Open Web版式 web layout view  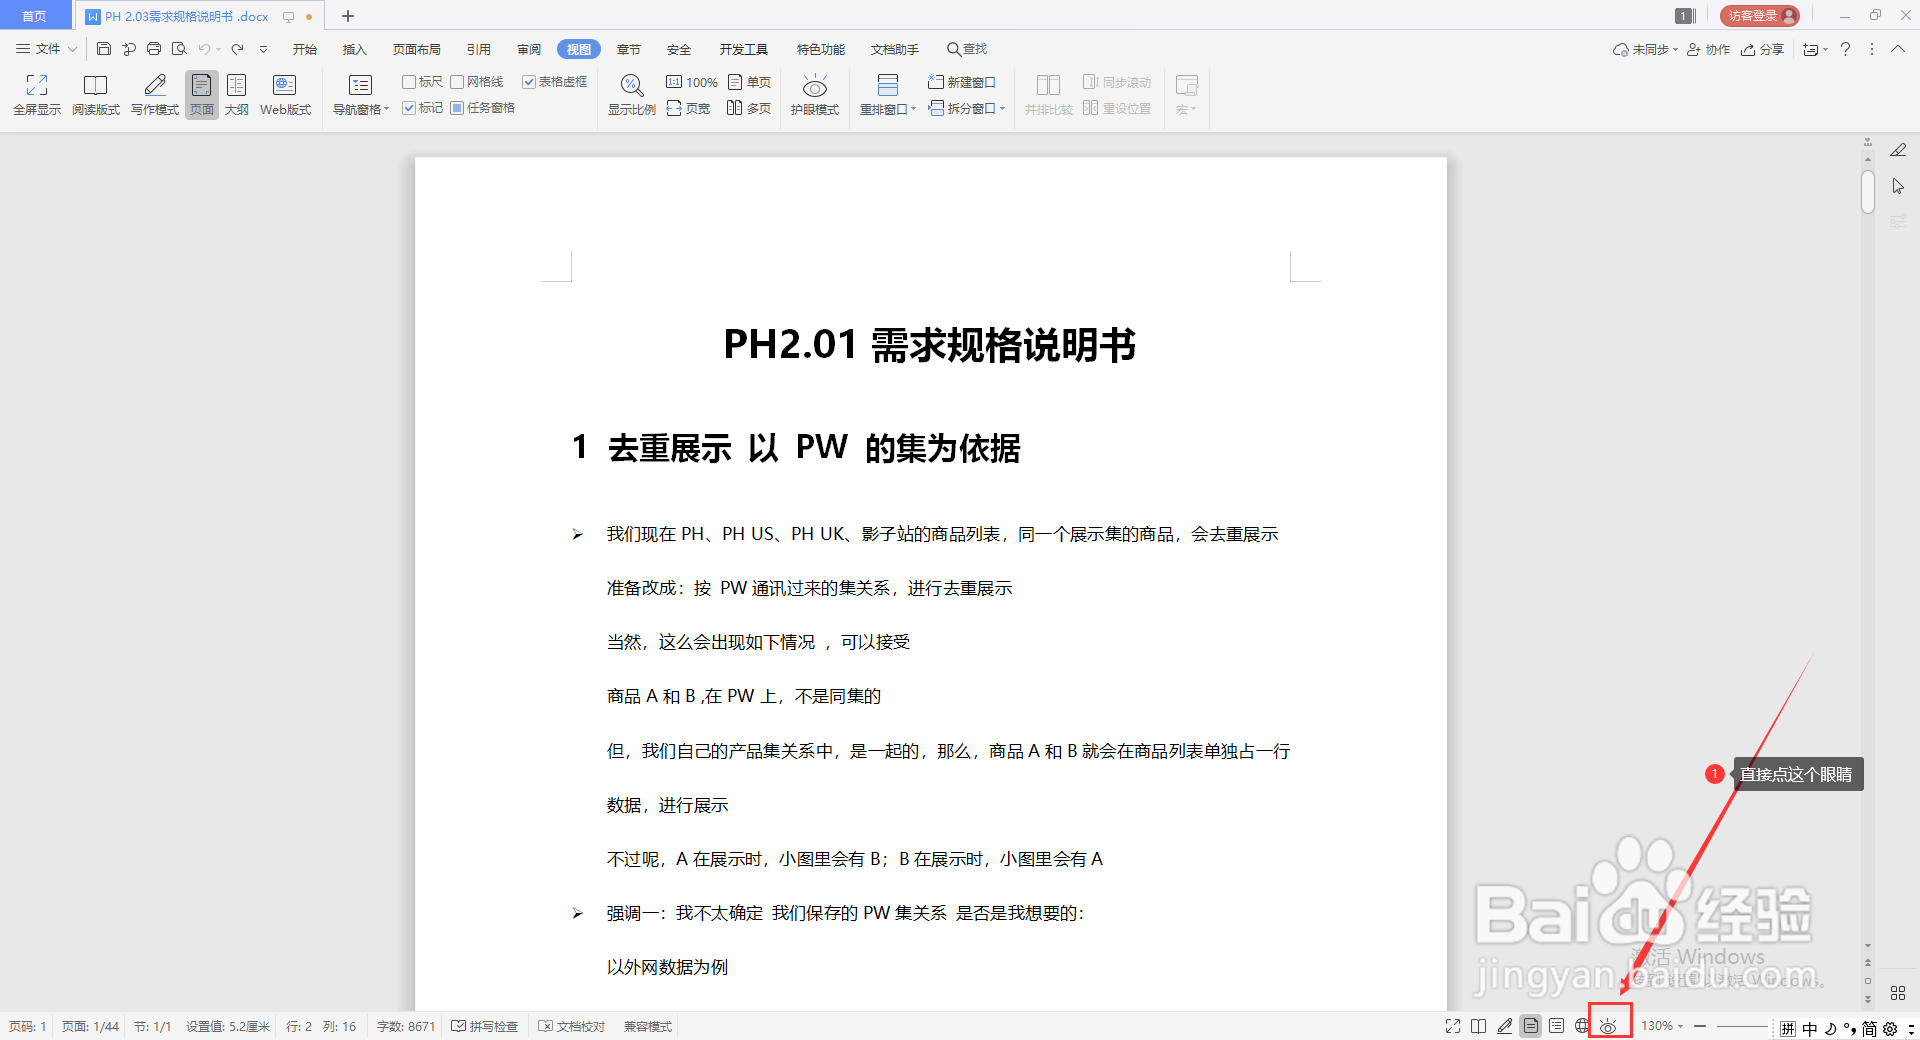pyautogui.click(x=284, y=94)
